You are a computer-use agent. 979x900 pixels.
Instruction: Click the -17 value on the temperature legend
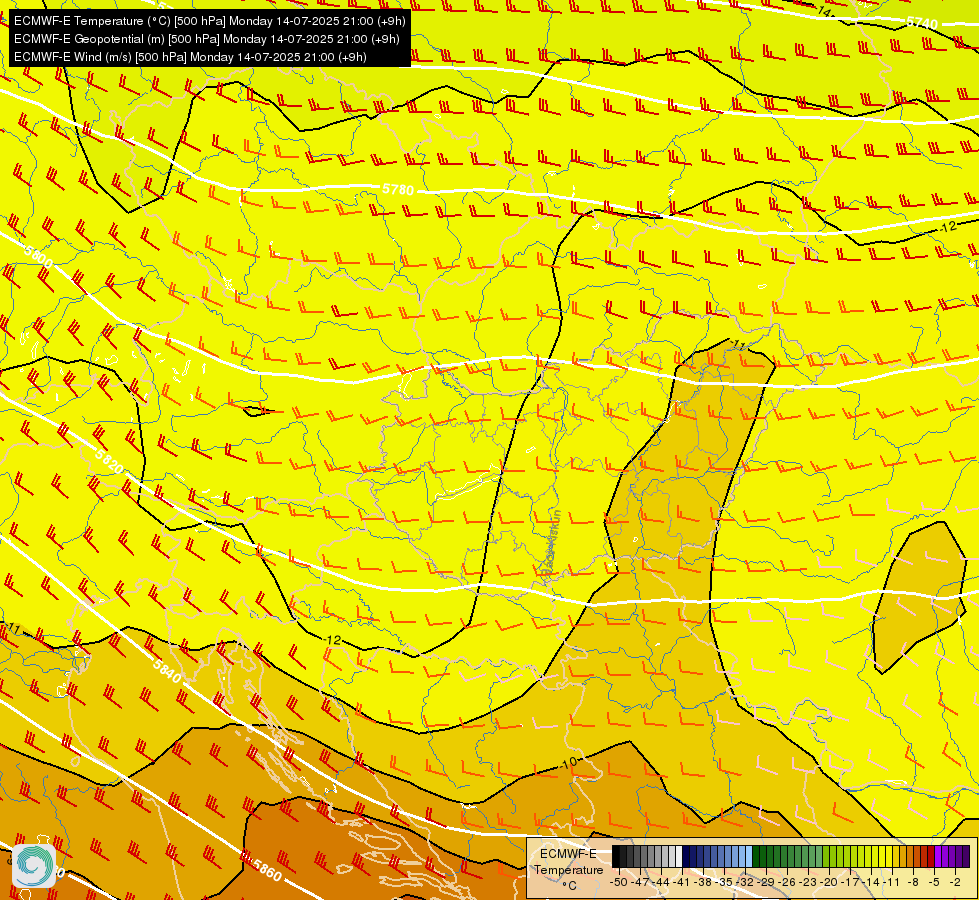tap(850, 882)
